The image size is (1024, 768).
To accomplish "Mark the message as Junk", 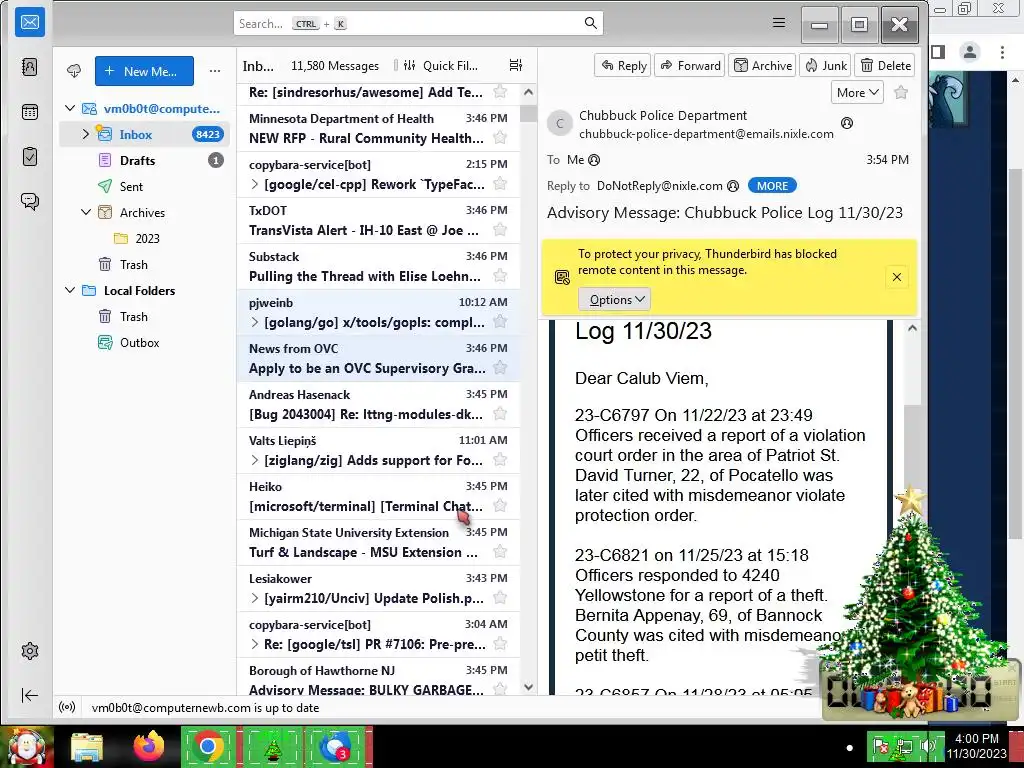I will [825, 65].
